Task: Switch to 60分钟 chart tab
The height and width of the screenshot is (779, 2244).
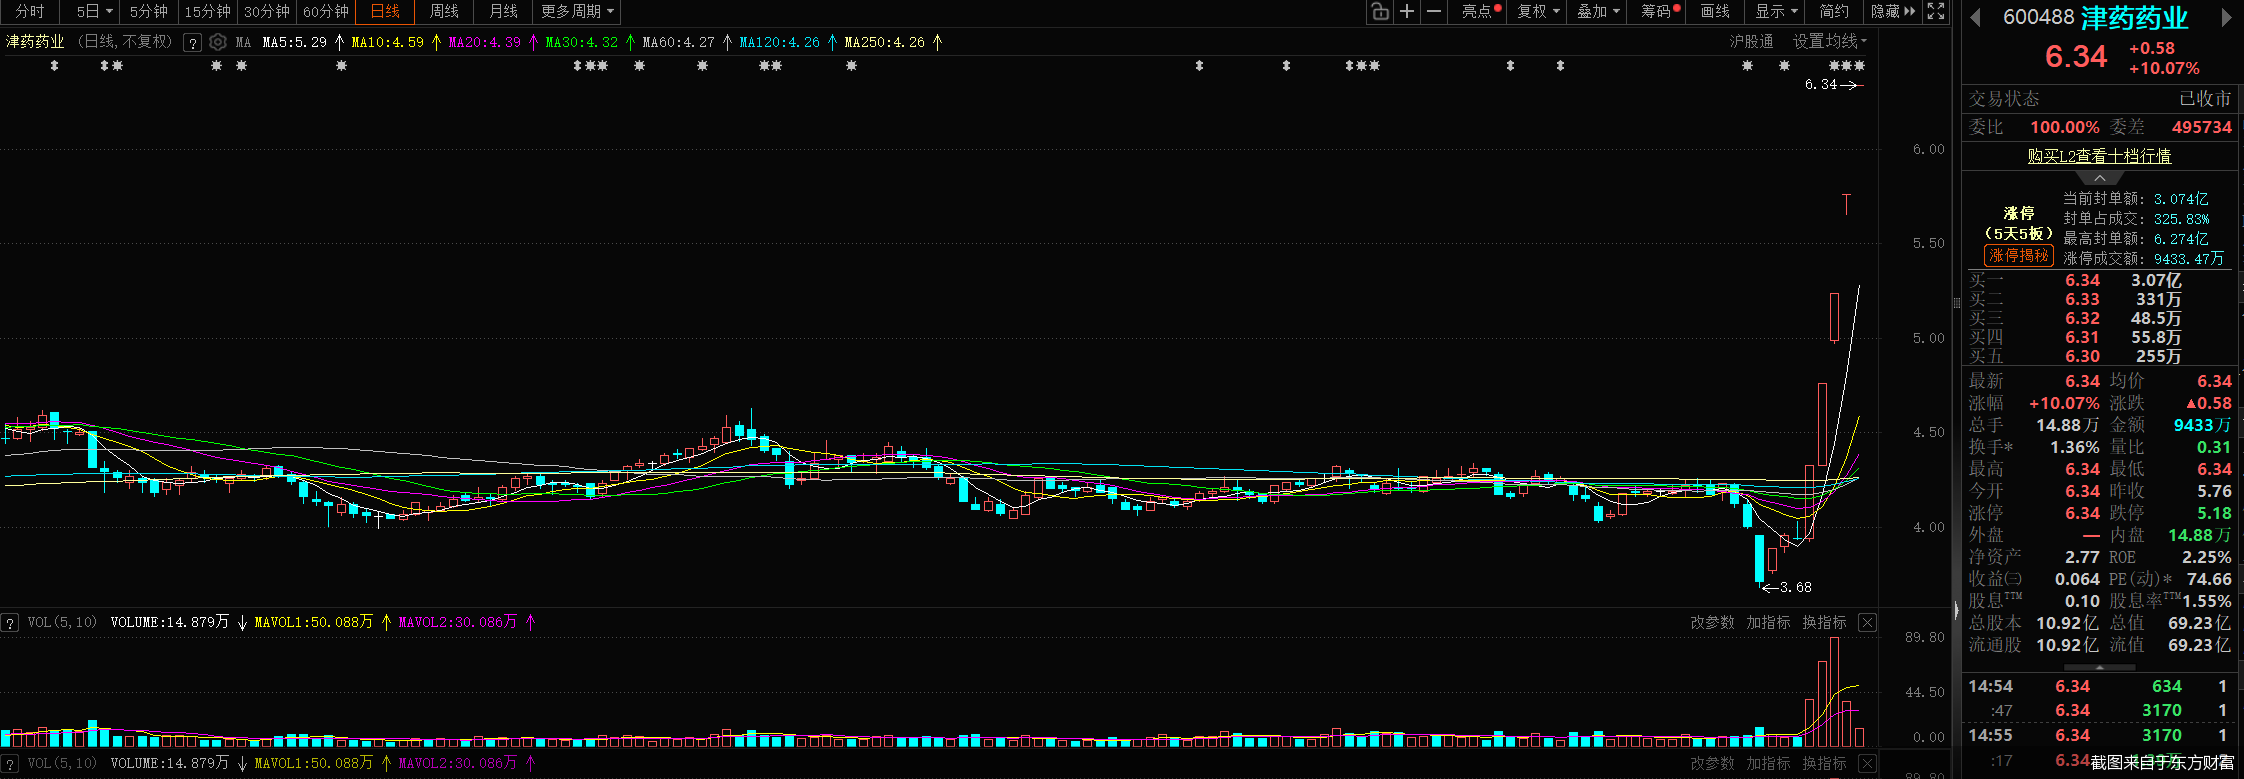Action: click(x=326, y=11)
